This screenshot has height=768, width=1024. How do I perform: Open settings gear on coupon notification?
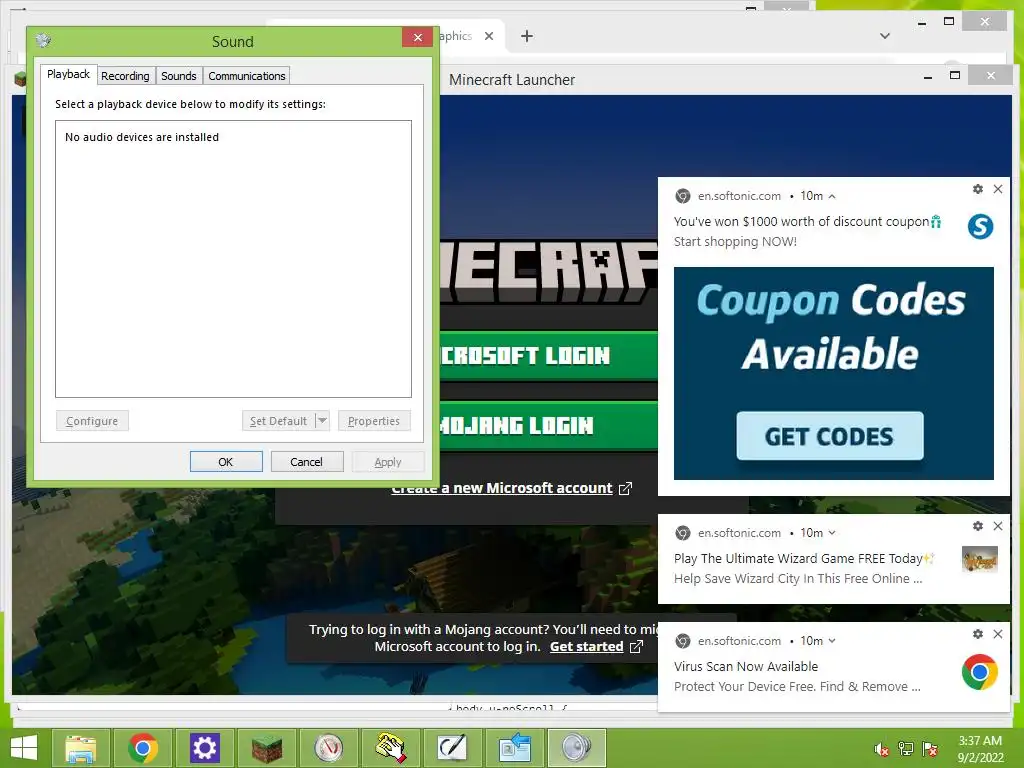click(x=978, y=189)
